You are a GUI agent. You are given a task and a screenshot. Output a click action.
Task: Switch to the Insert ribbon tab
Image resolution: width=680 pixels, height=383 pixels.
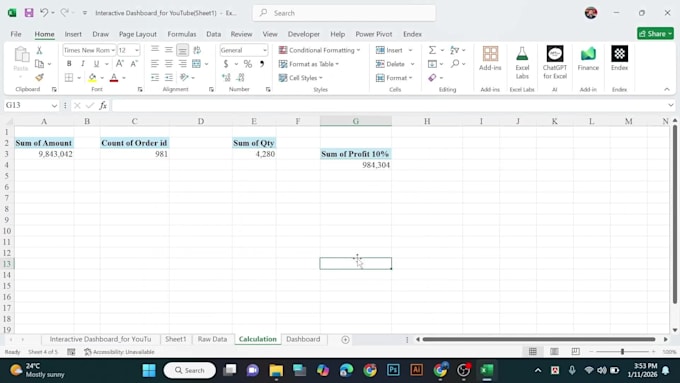(x=73, y=34)
